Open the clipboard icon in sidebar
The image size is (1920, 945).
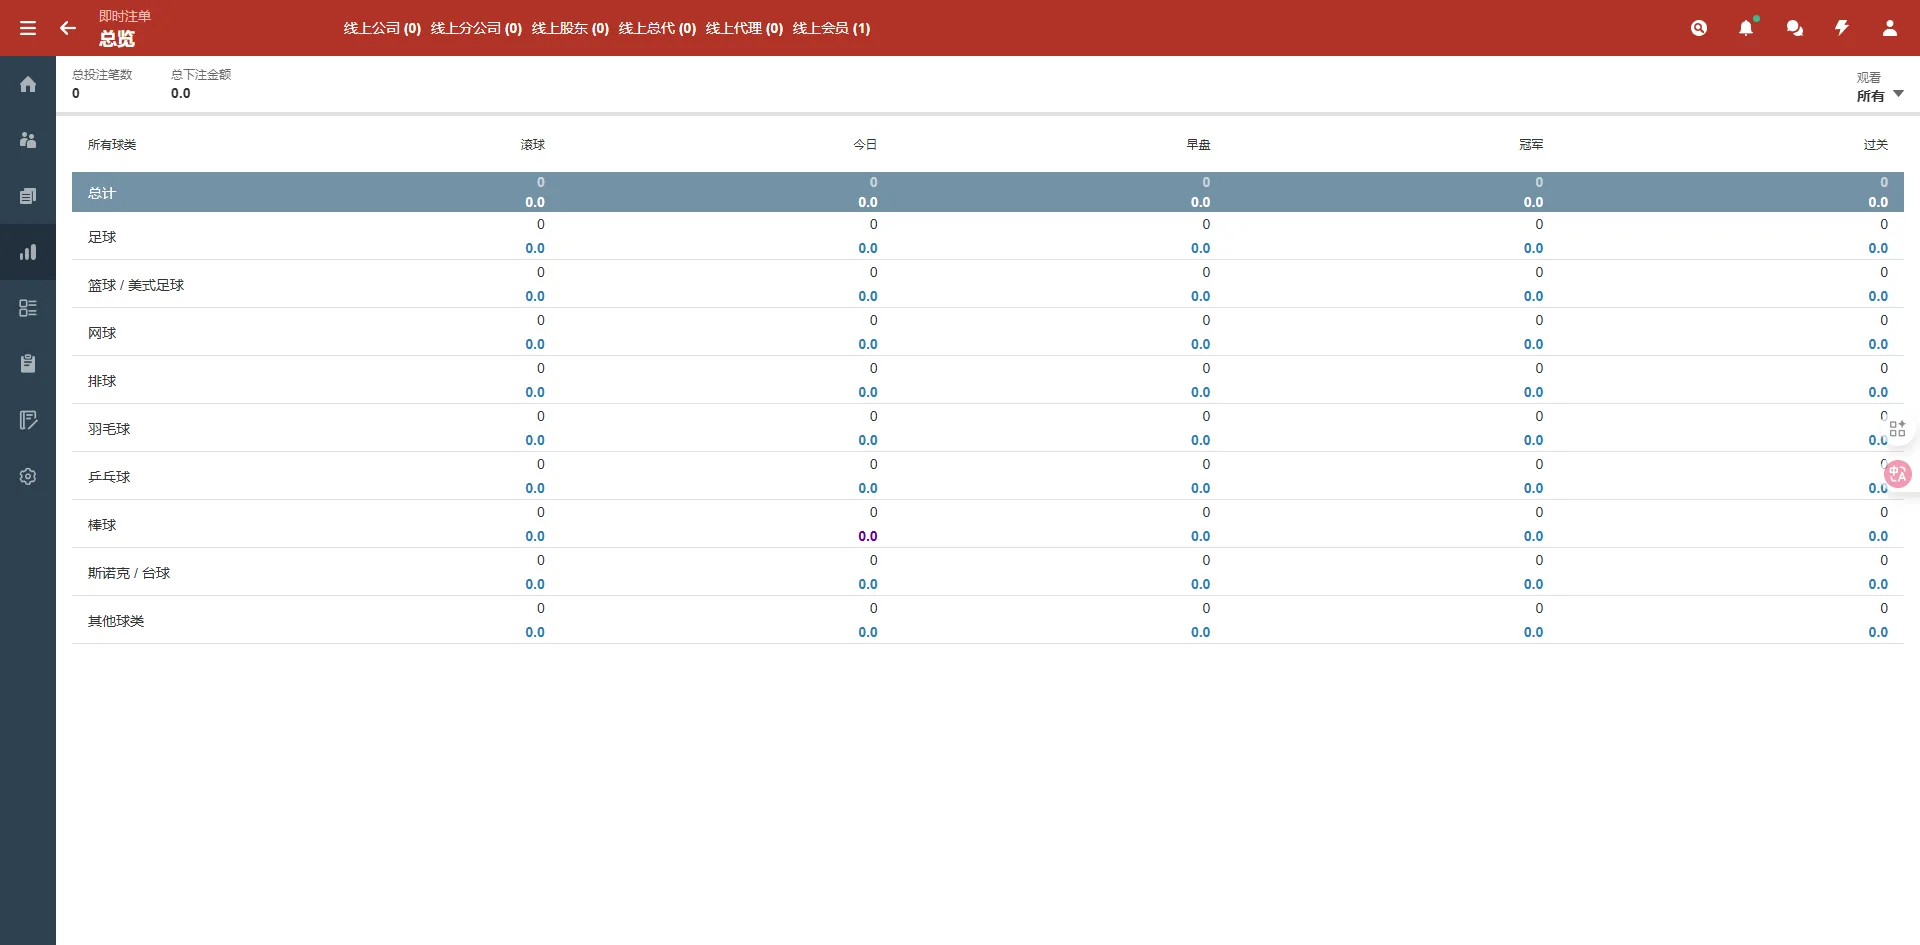(x=28, y=364)
